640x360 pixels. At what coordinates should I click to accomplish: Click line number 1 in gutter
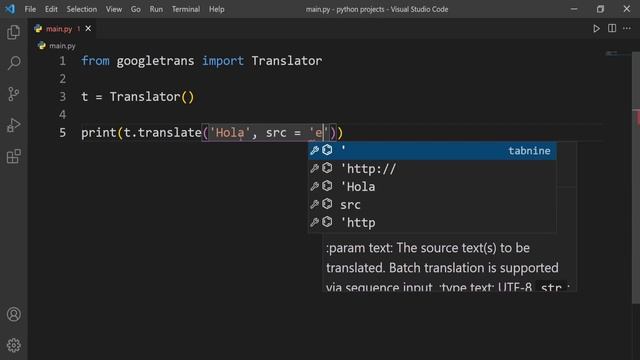click(62, 61)
